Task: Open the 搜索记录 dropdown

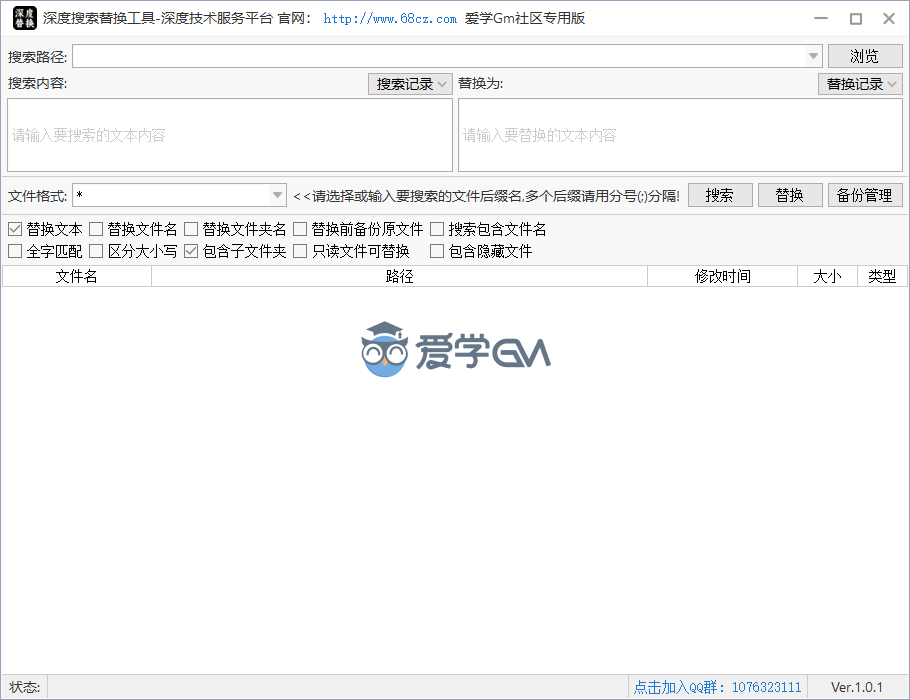Action: tap(410, 84)
